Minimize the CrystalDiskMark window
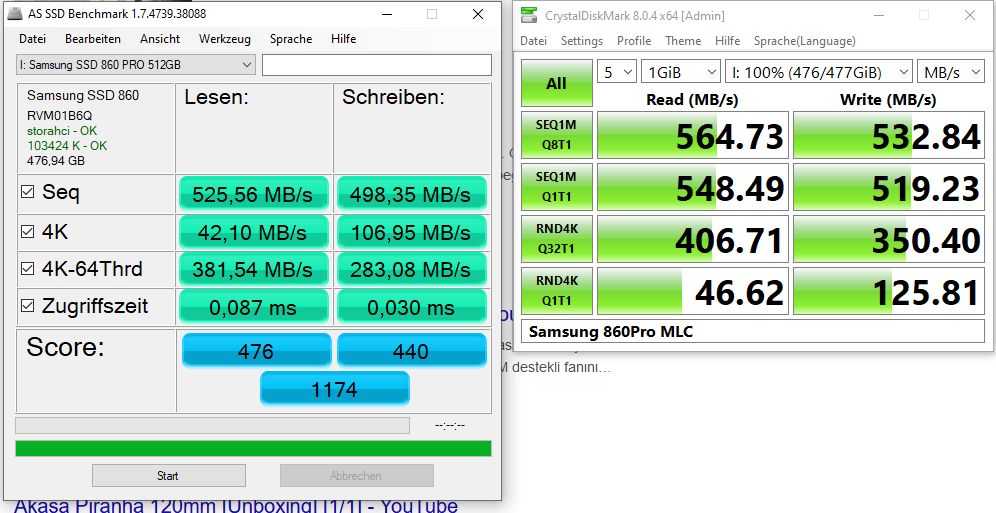 coord(878,15)
